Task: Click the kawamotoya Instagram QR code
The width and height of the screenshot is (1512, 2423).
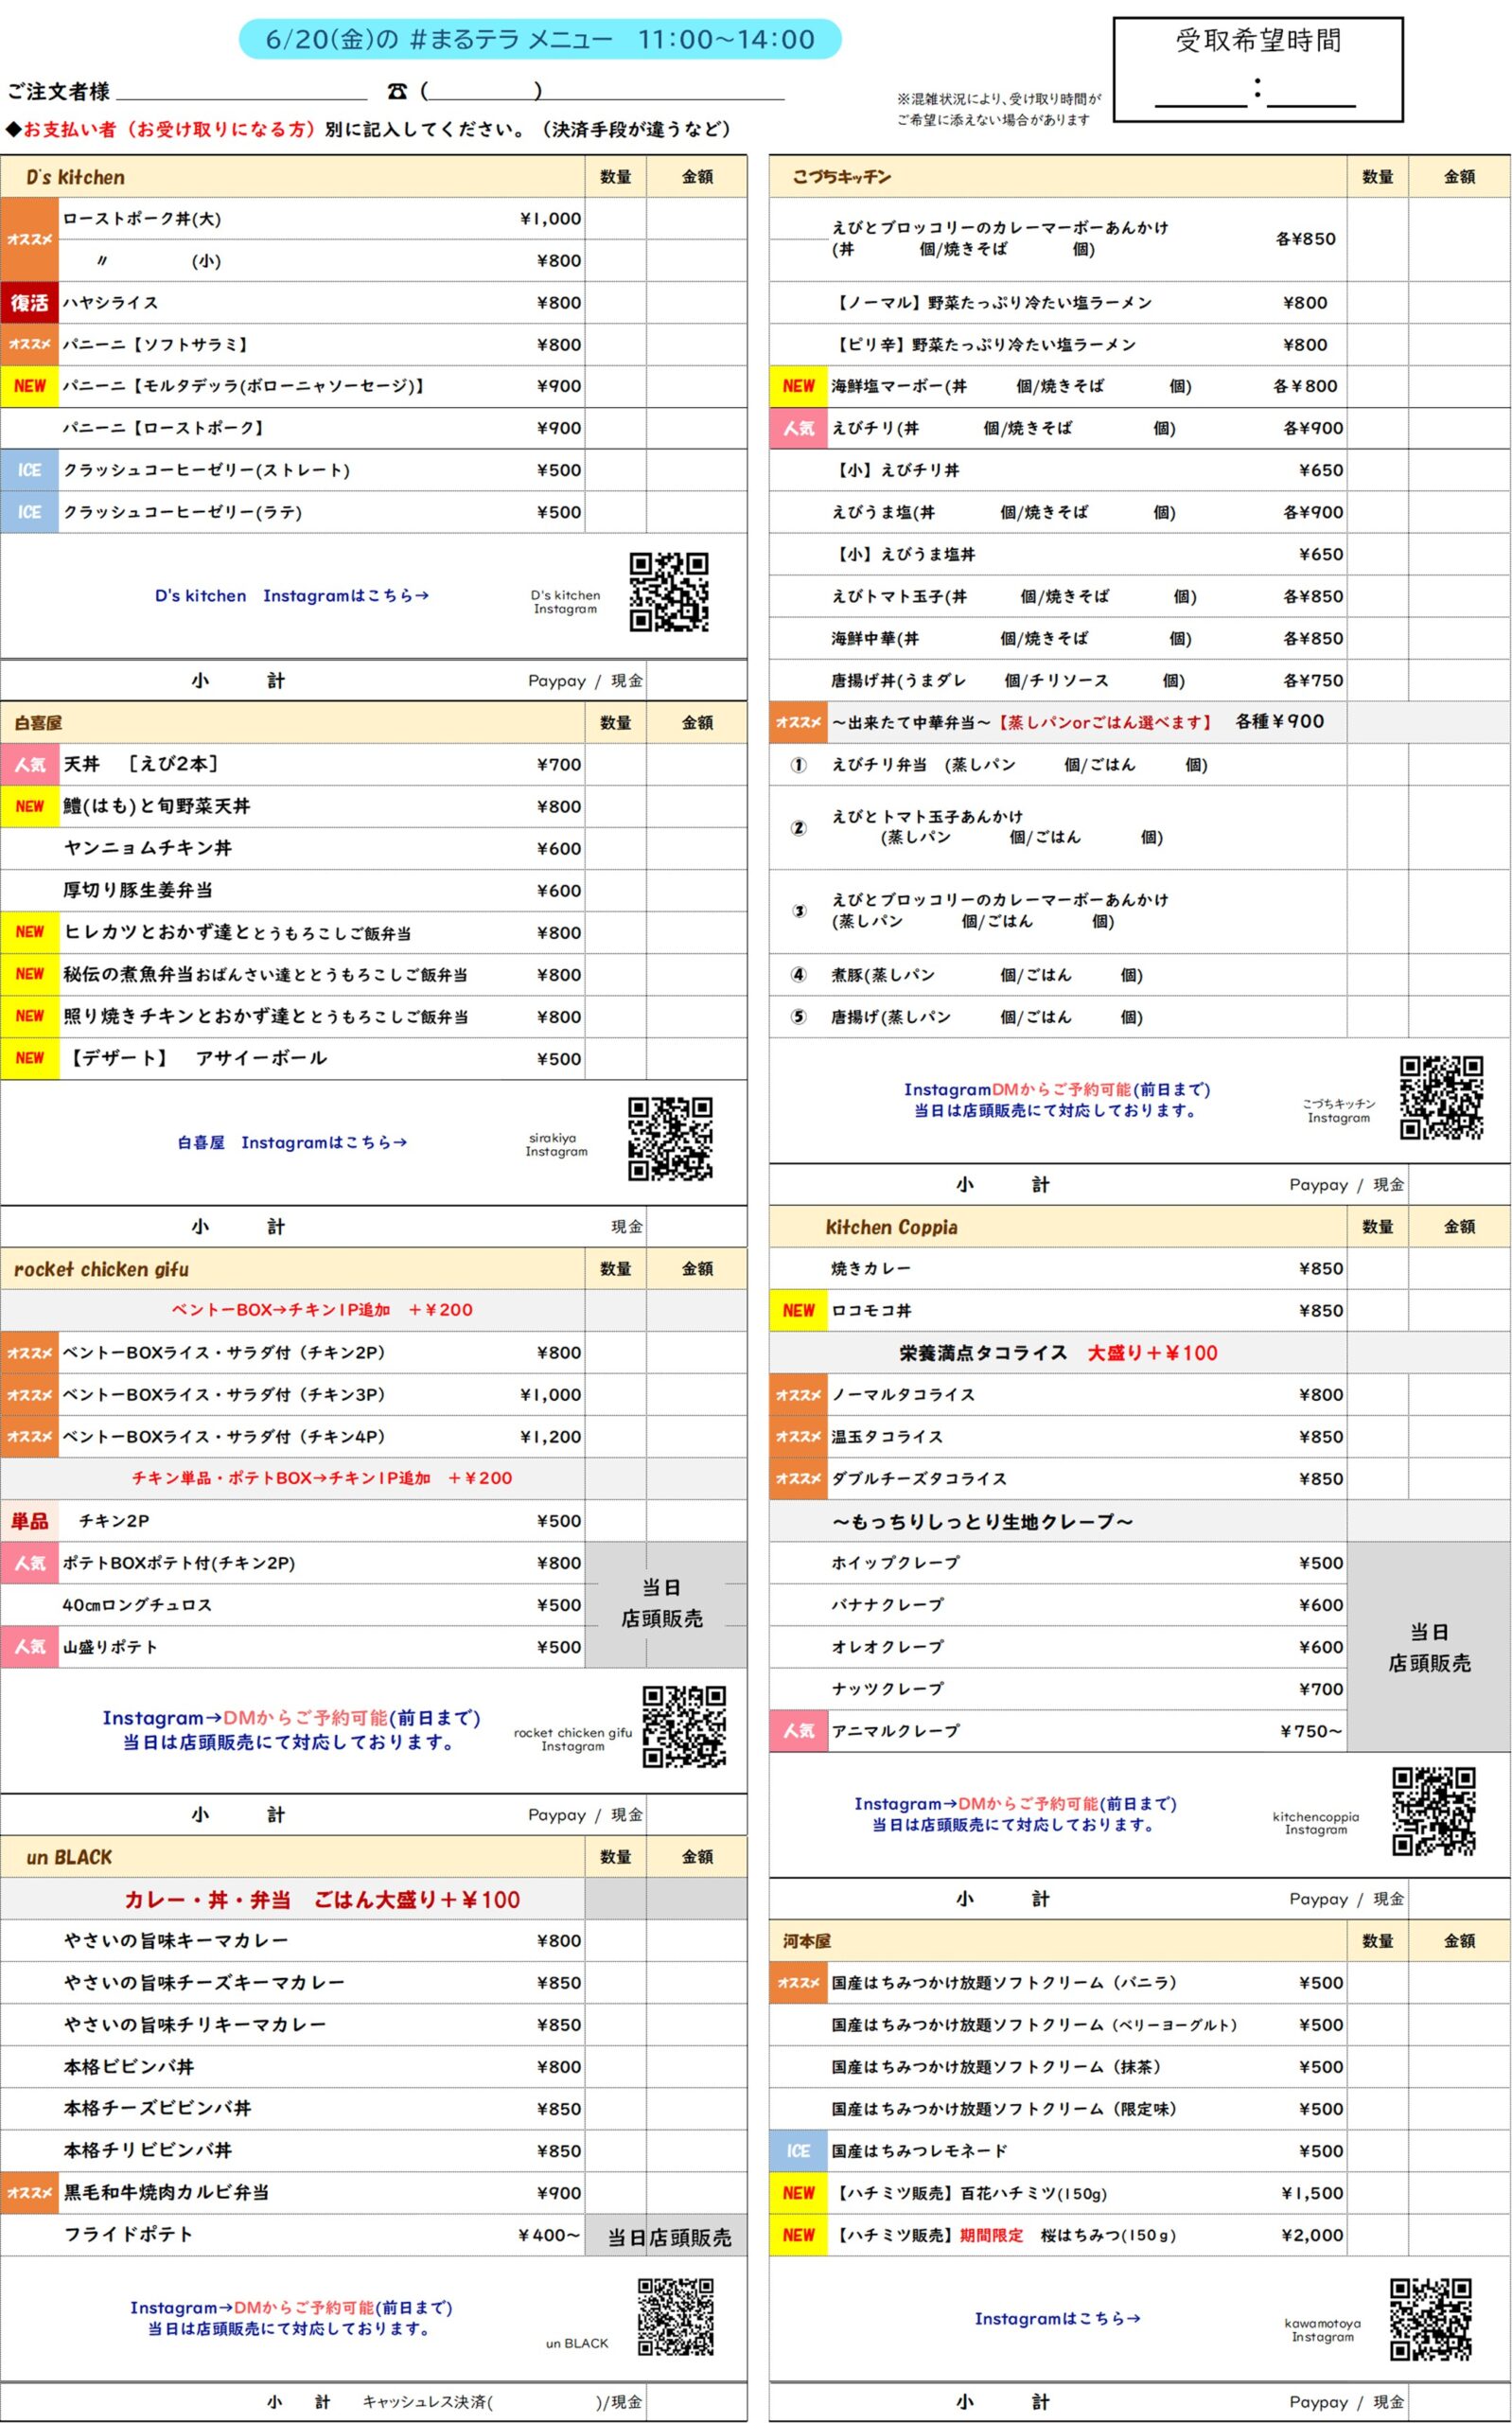Action: pos(1431,2320)
